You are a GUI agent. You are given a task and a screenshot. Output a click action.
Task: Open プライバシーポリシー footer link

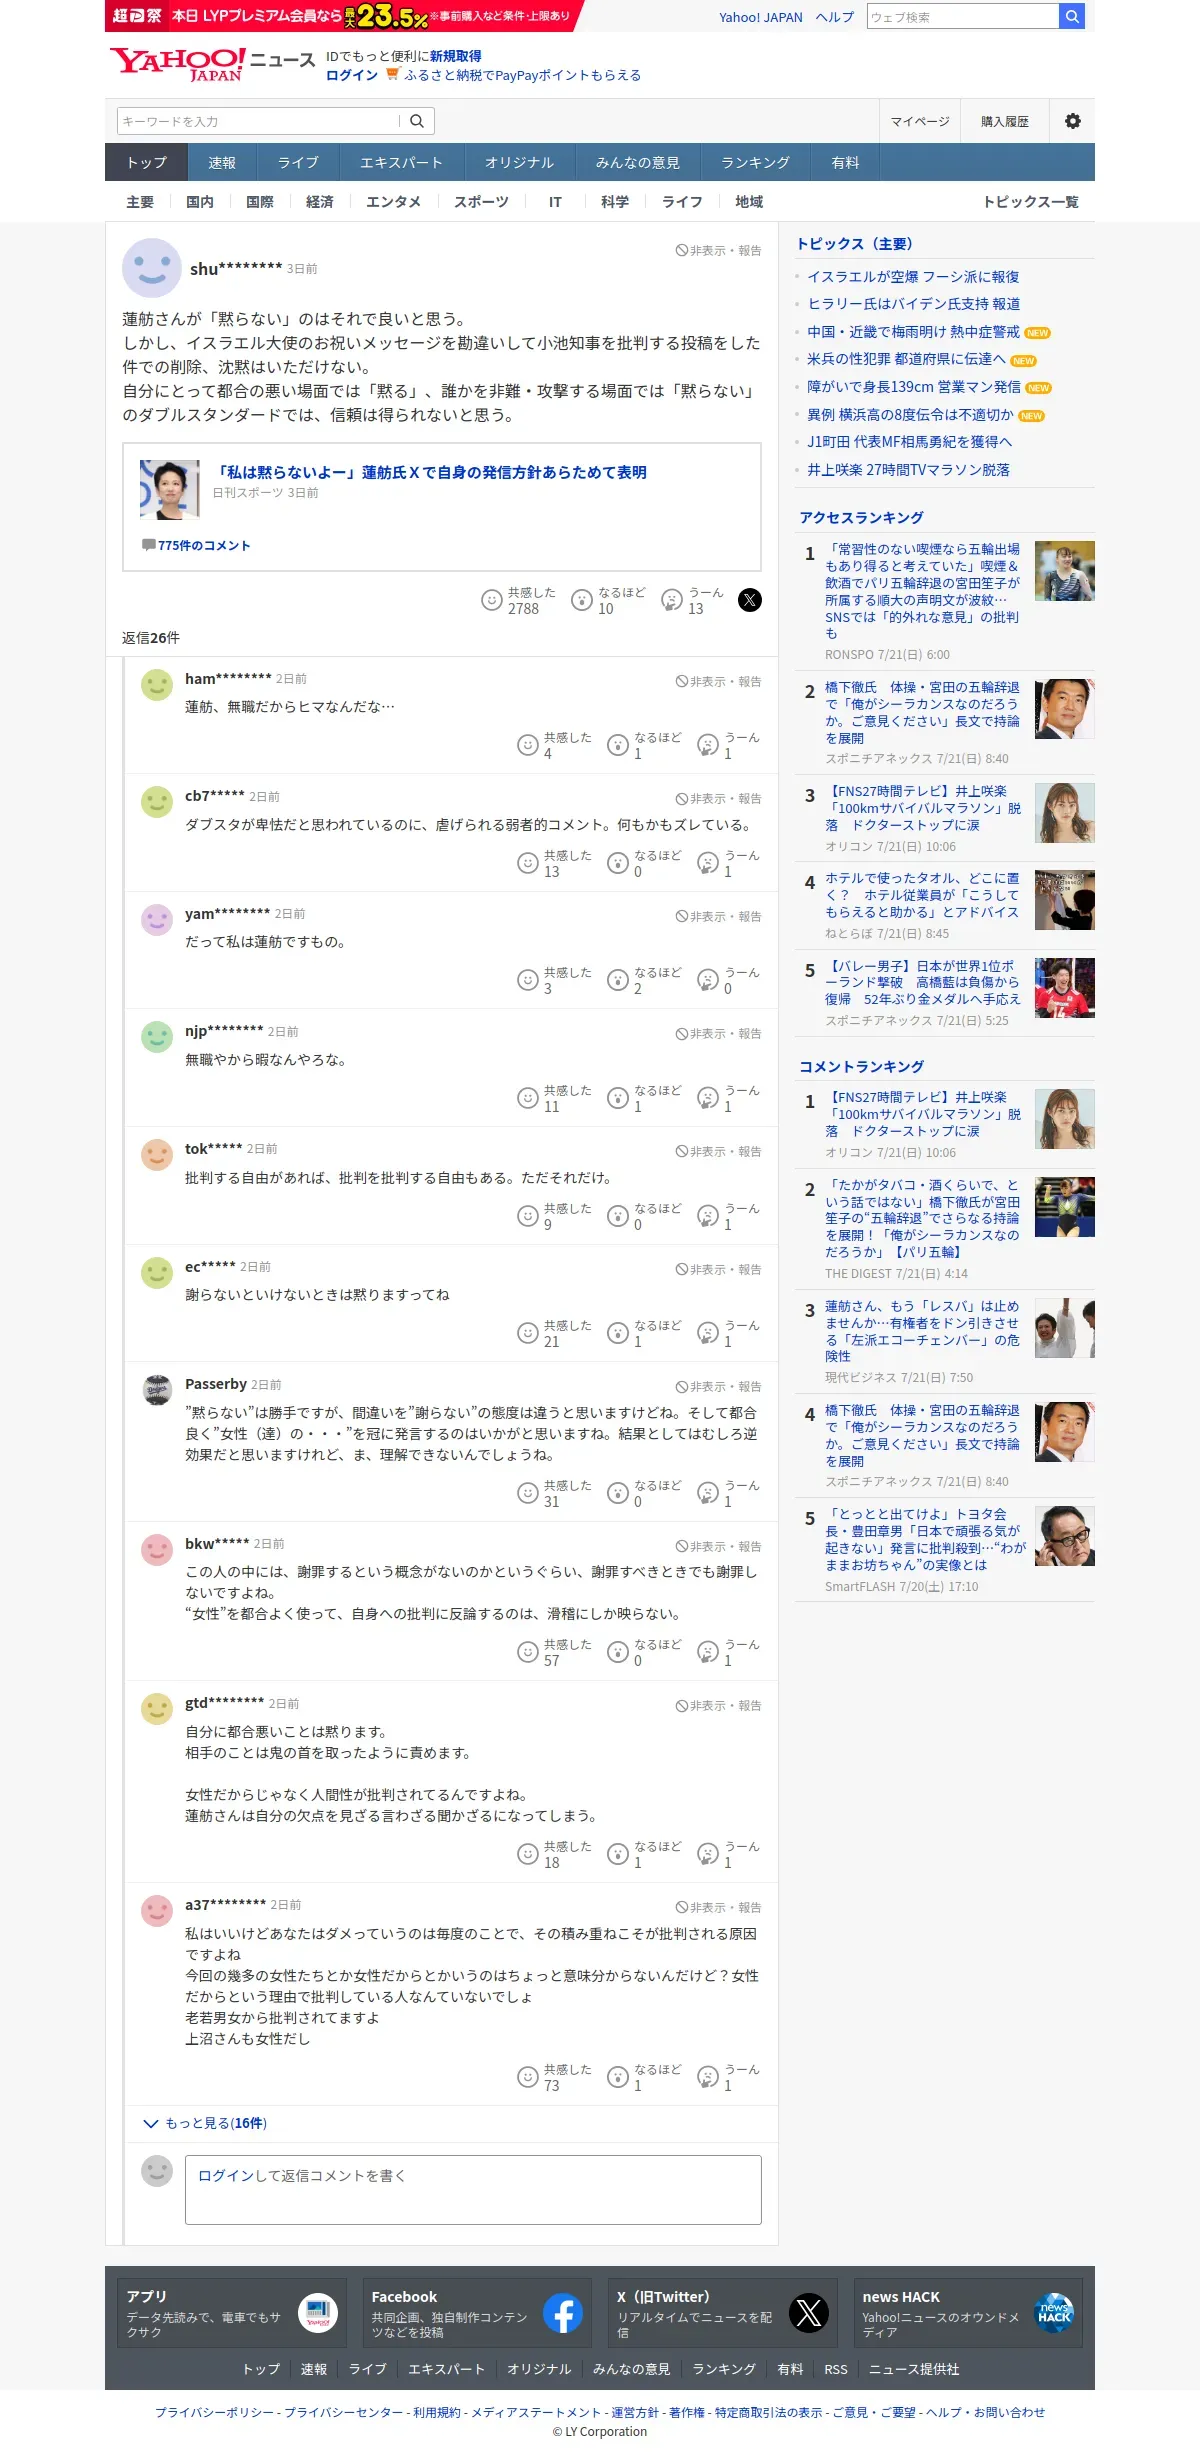pos(214,2412)
